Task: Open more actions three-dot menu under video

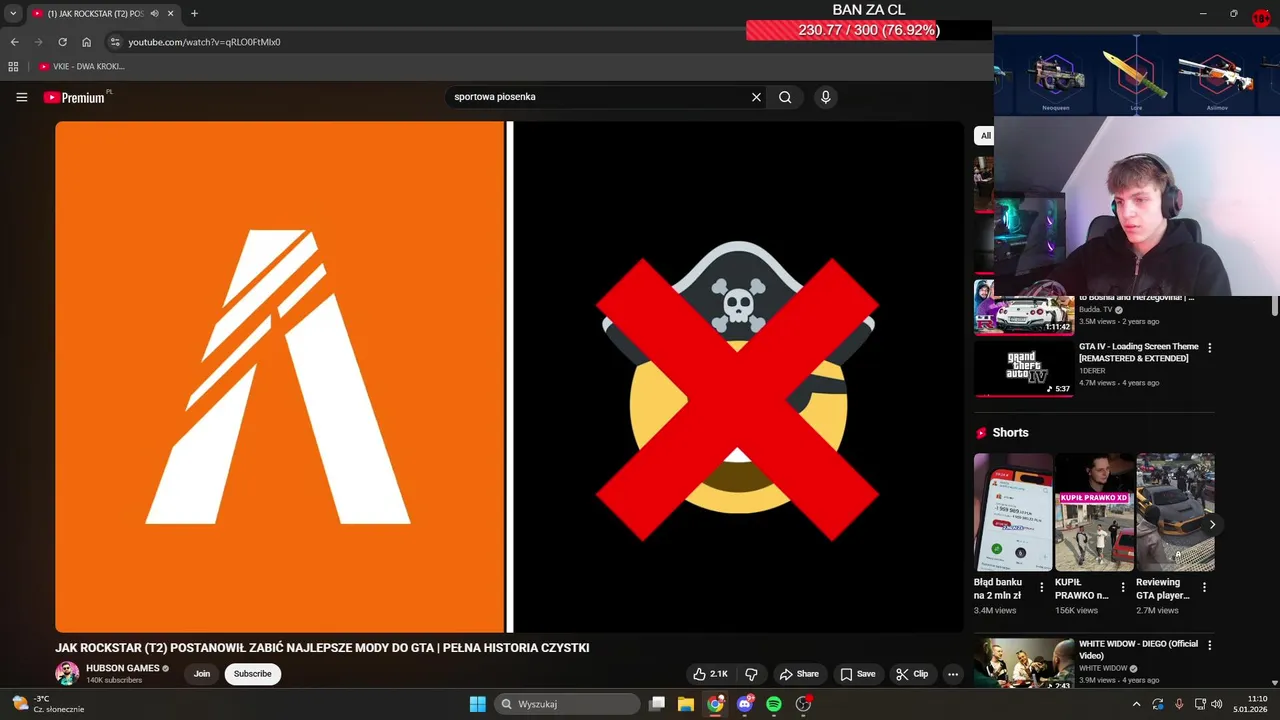Action: click(952, 674)
